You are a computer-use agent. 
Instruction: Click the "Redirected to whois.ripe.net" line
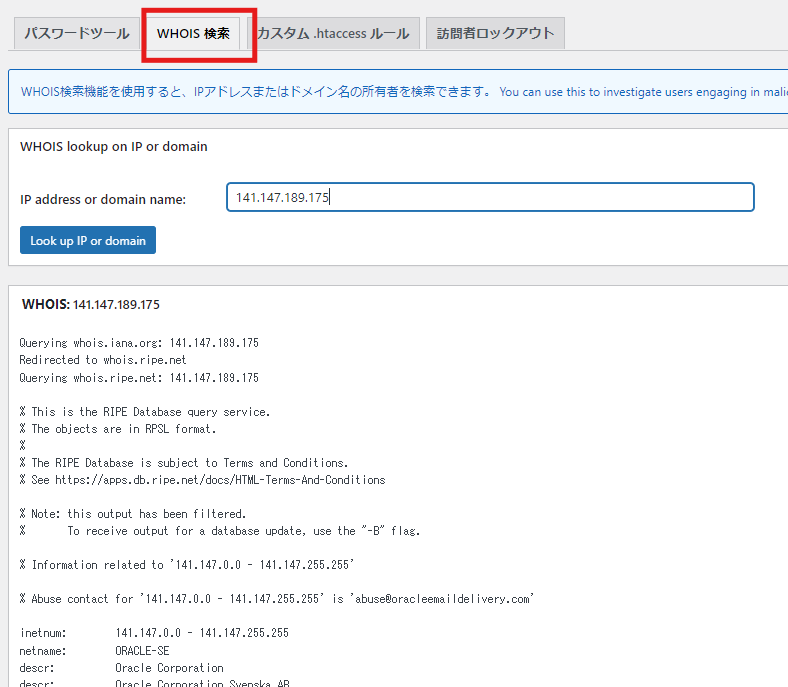pos(102,360)
